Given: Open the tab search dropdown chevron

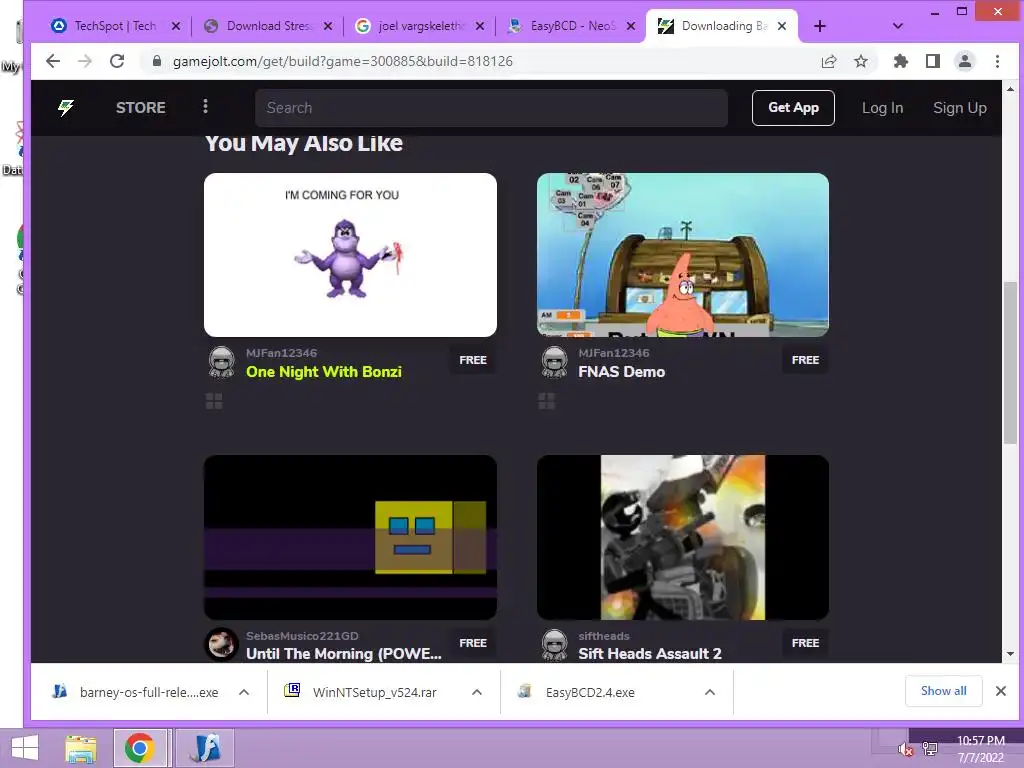Looking at the screenshot, I should coord(897,26).
